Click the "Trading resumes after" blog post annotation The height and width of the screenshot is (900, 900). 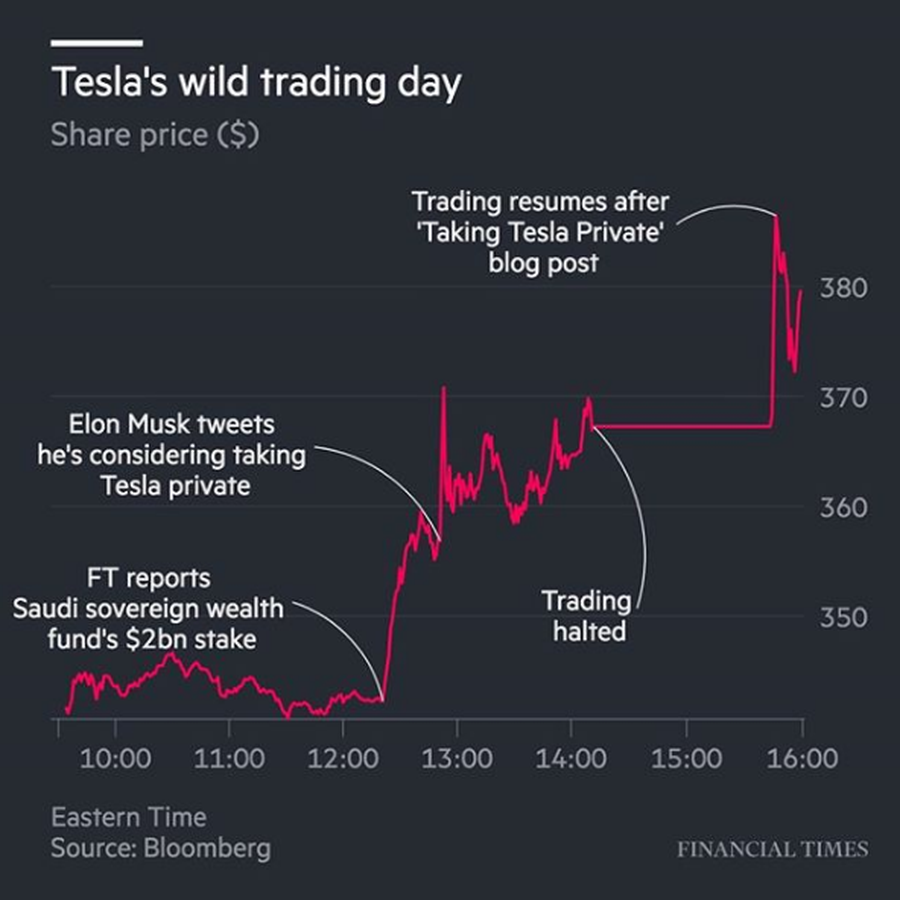[540, 232]
